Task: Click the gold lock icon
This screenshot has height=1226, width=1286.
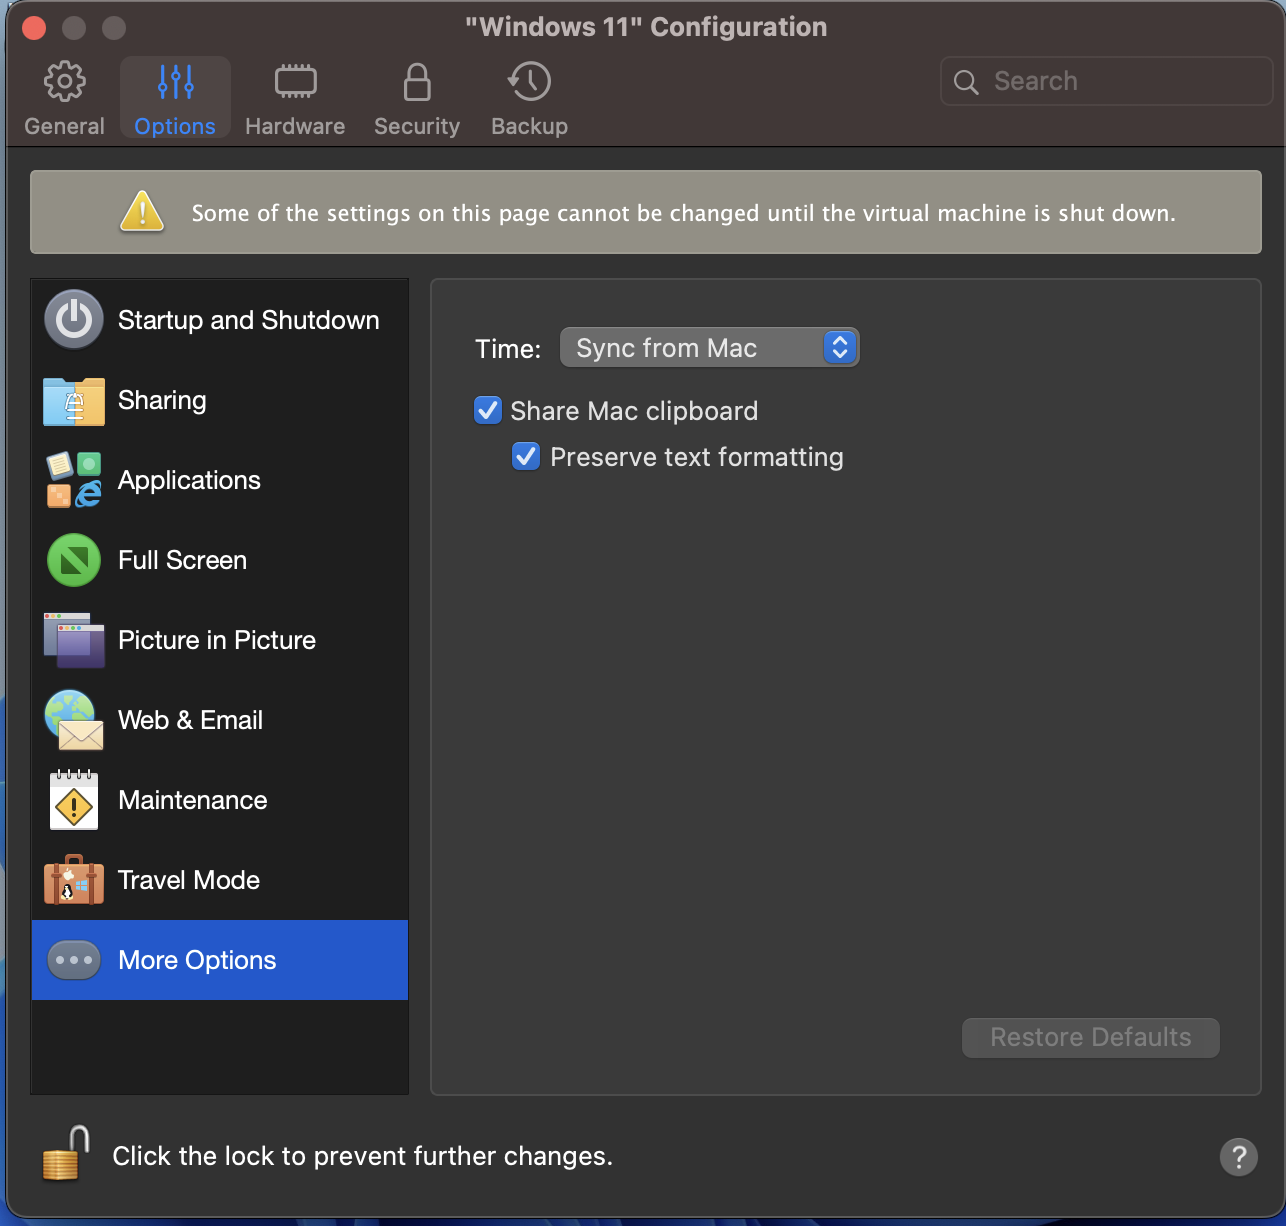Action: pos(65,1153)
